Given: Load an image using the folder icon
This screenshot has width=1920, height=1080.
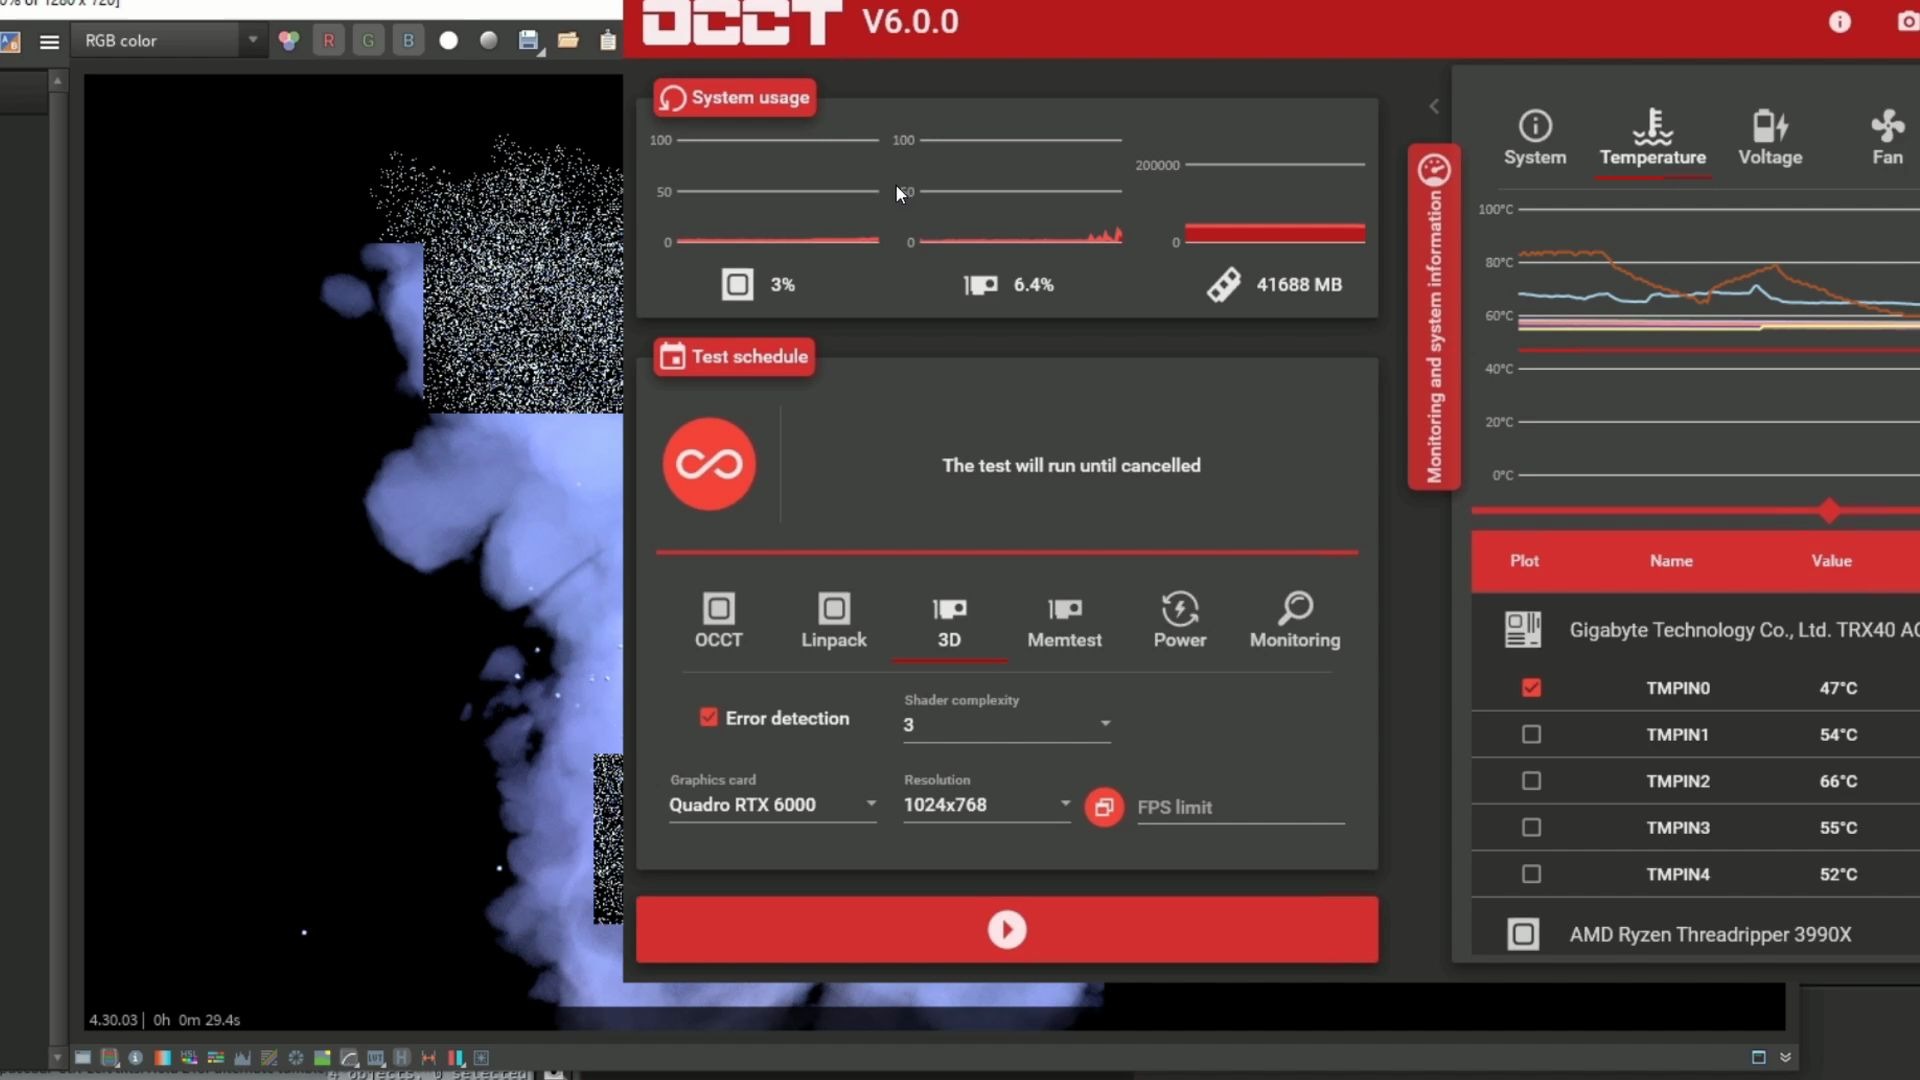Looking at the screenshot, I should [568, 41].
